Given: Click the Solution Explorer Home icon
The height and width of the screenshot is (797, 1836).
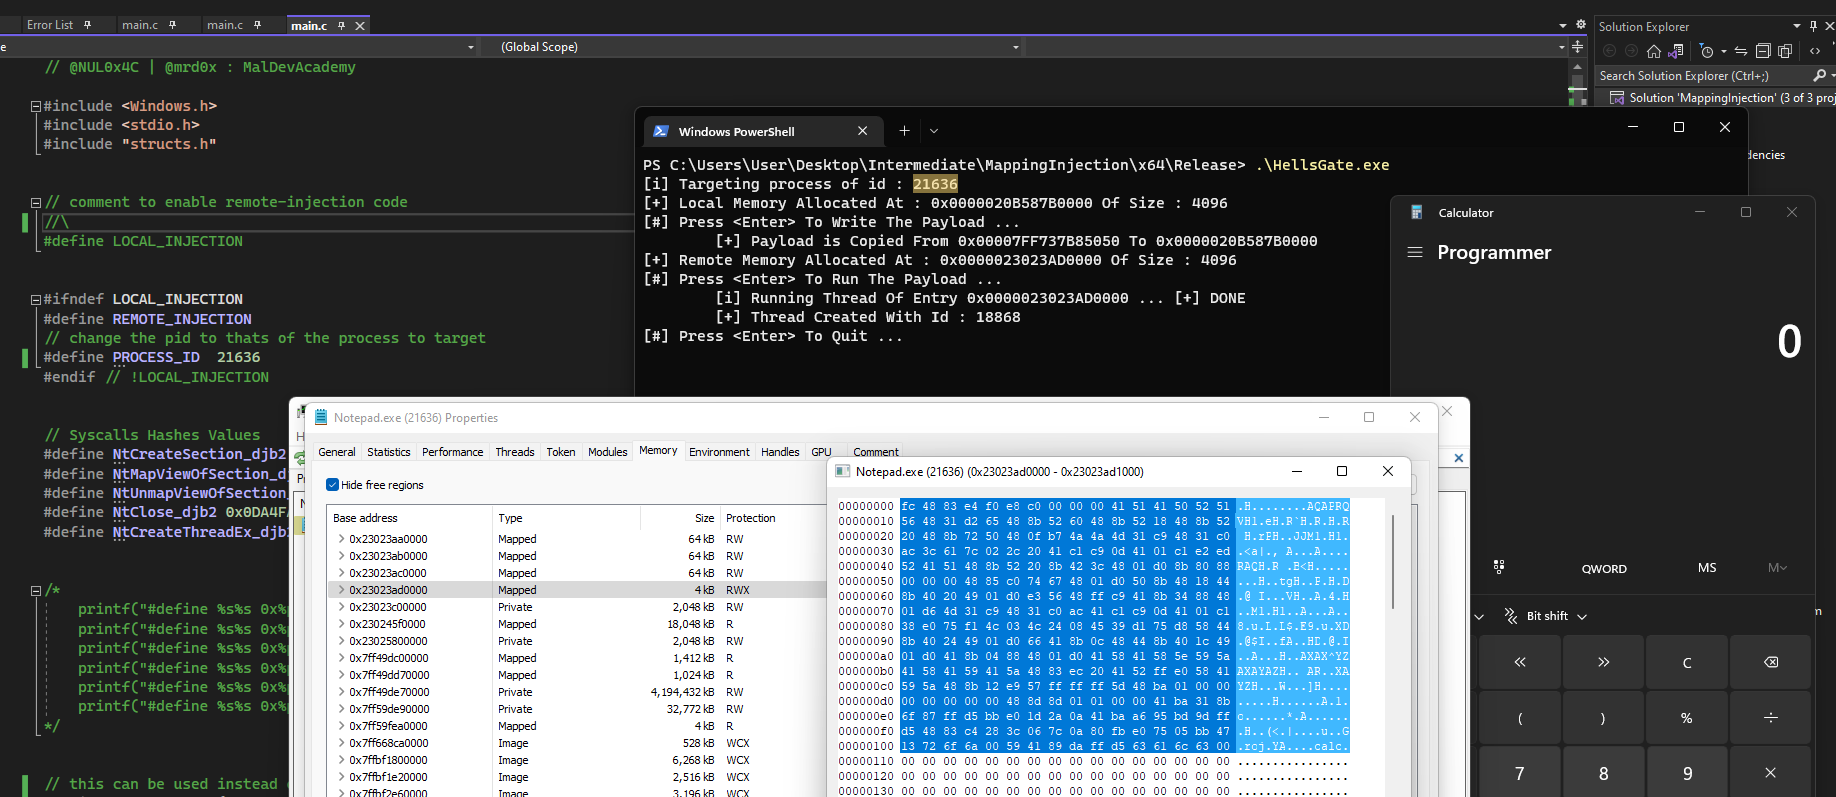Looking at the screenshot, I should [x=1654, y=51].
